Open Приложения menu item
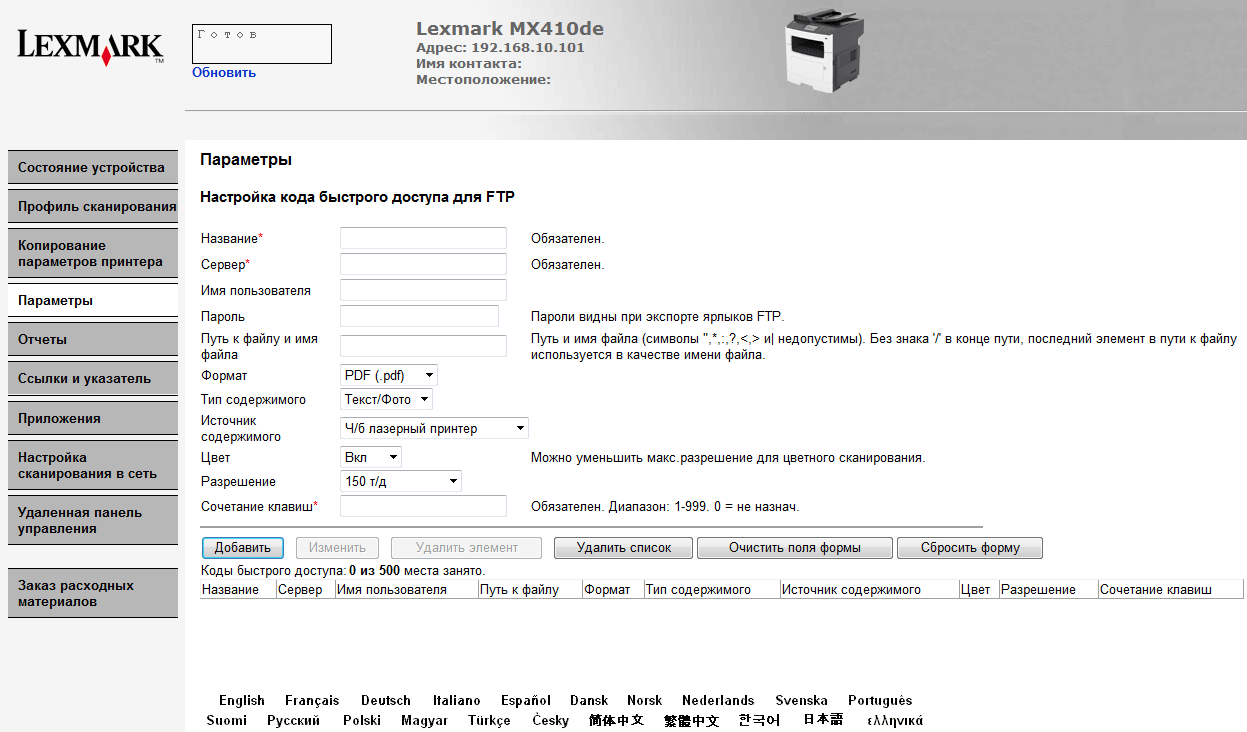 92,418
